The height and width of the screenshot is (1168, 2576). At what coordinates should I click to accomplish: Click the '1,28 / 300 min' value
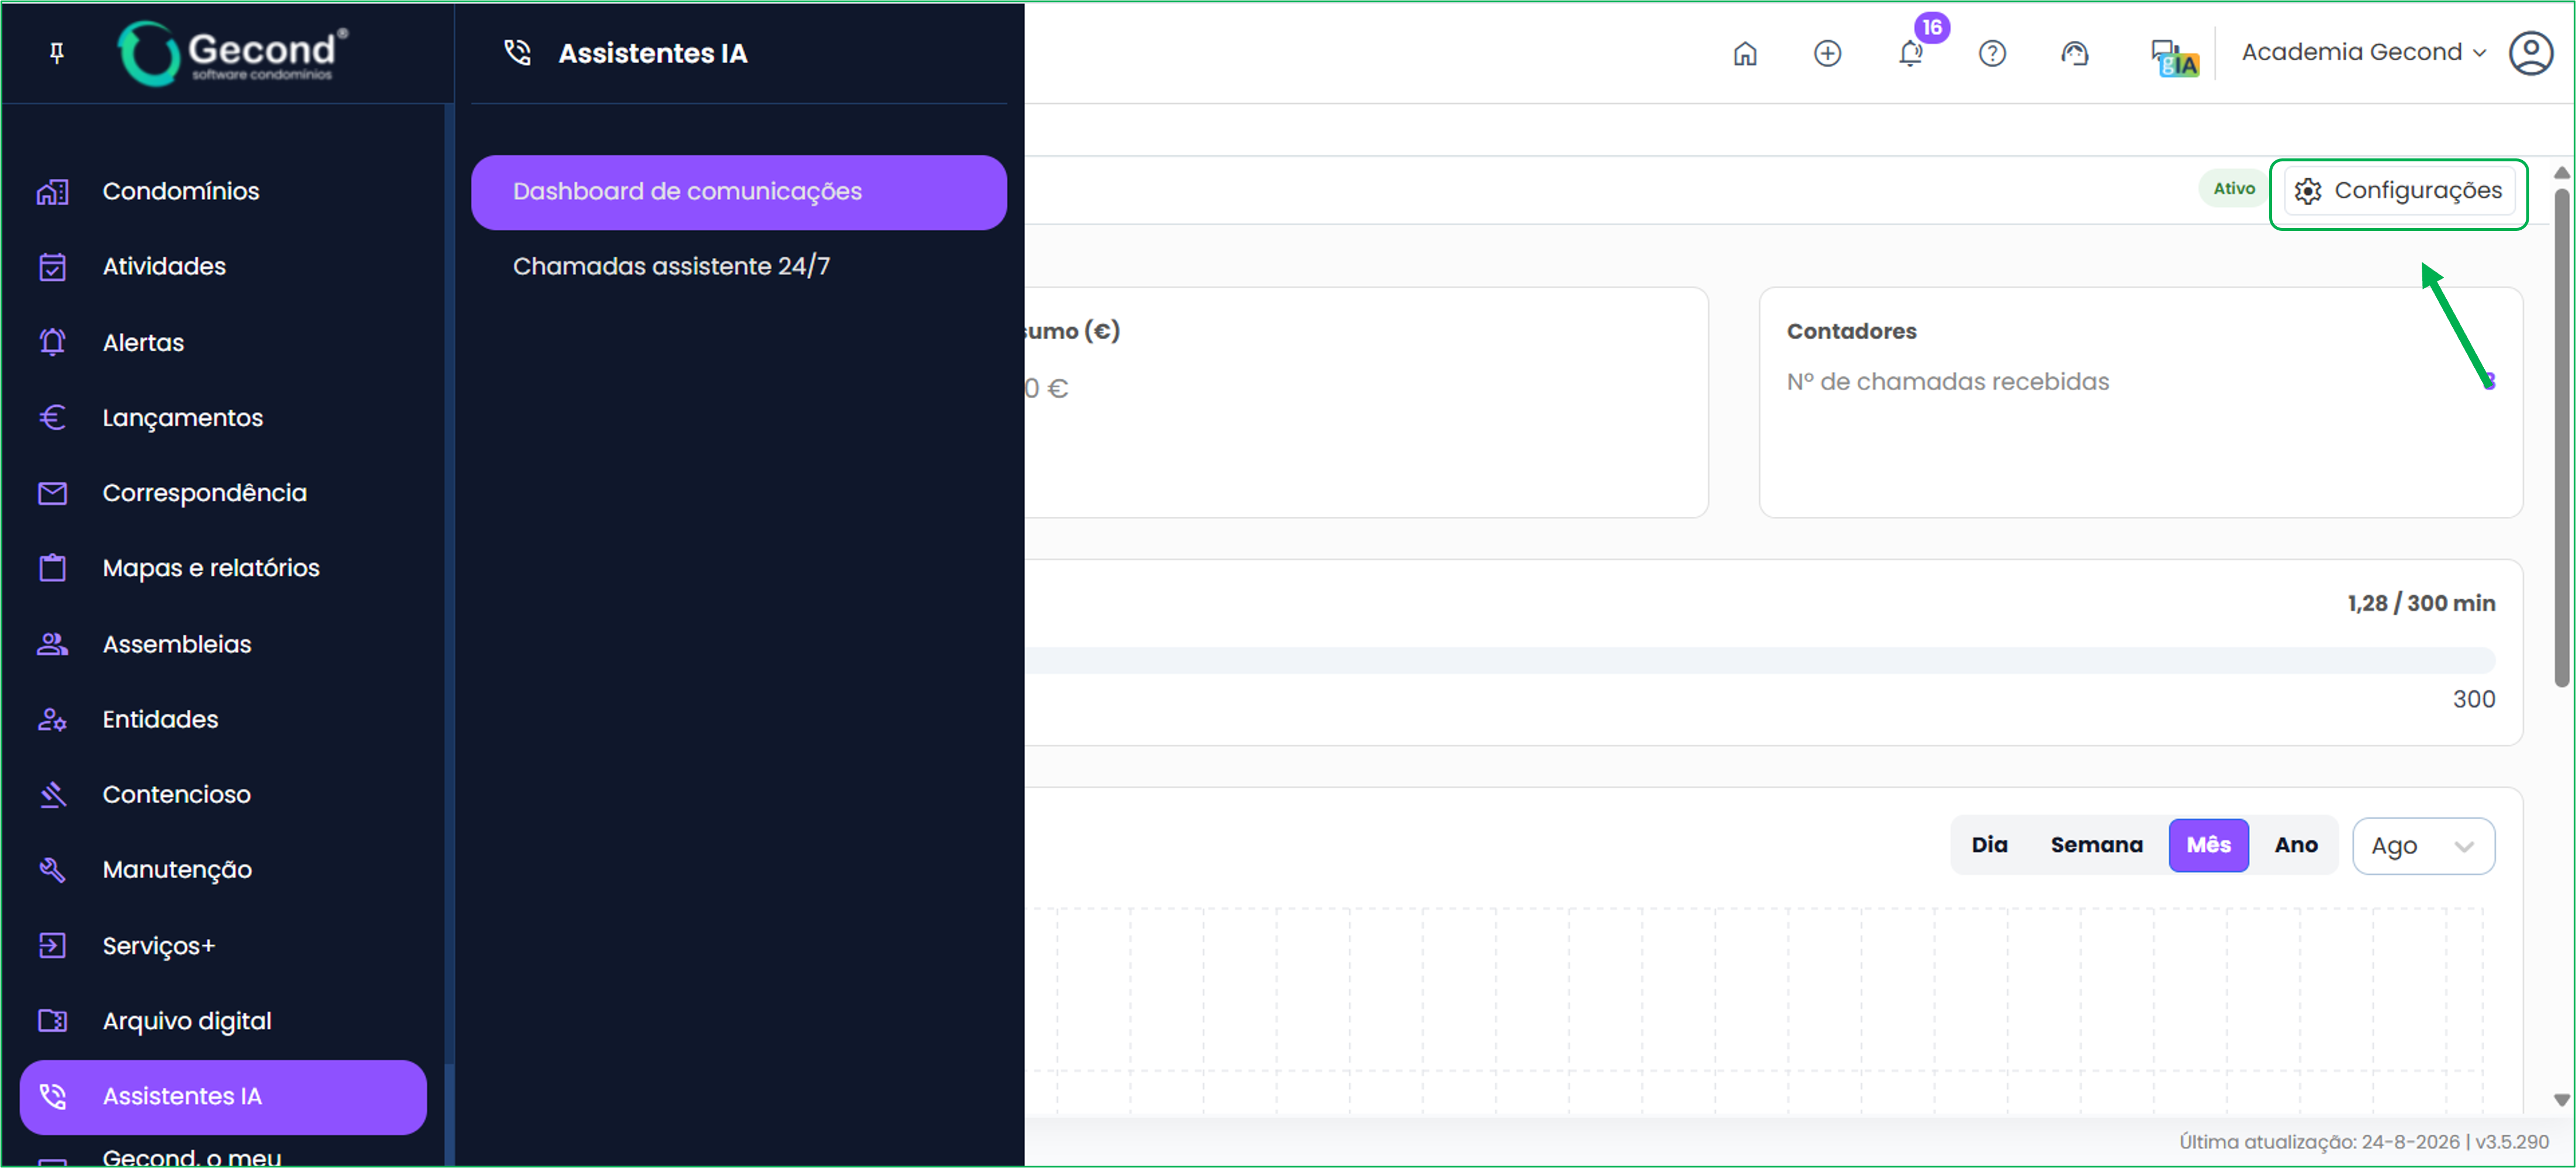pos(2420,603)
